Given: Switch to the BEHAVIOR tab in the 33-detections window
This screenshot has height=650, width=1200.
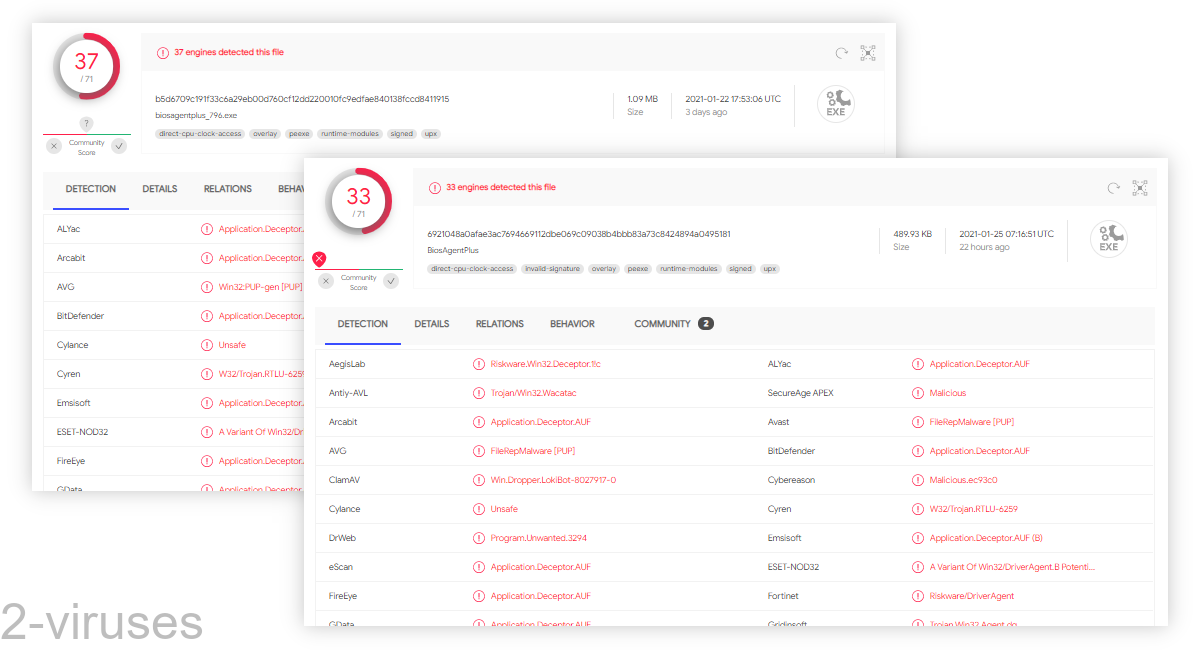Looking at the screenshot, I should point(572,324).
